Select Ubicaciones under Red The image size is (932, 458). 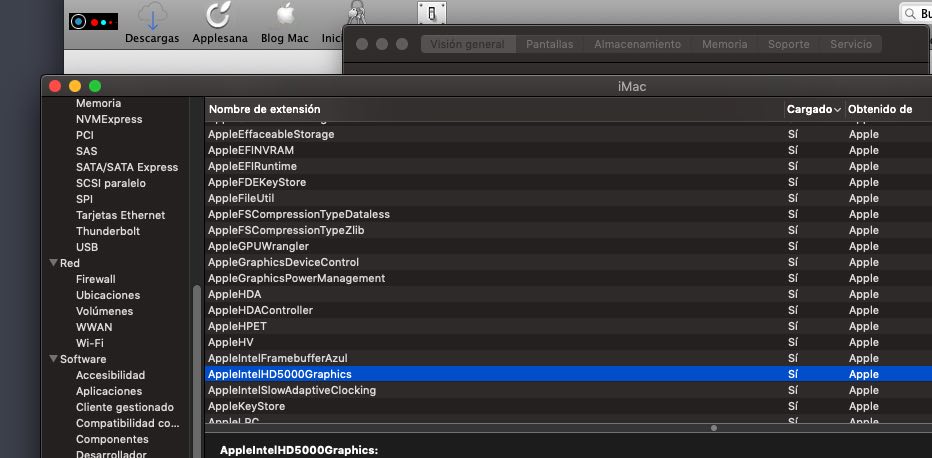tap(108, 295)
